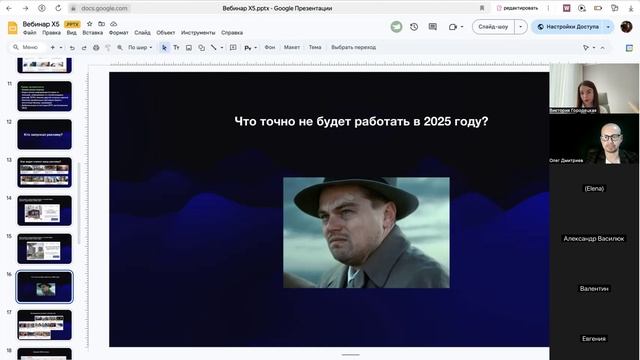This screenshot has width=640, height=360.
Task: Open the Справка menu
Action: click(x=232, y=33)
